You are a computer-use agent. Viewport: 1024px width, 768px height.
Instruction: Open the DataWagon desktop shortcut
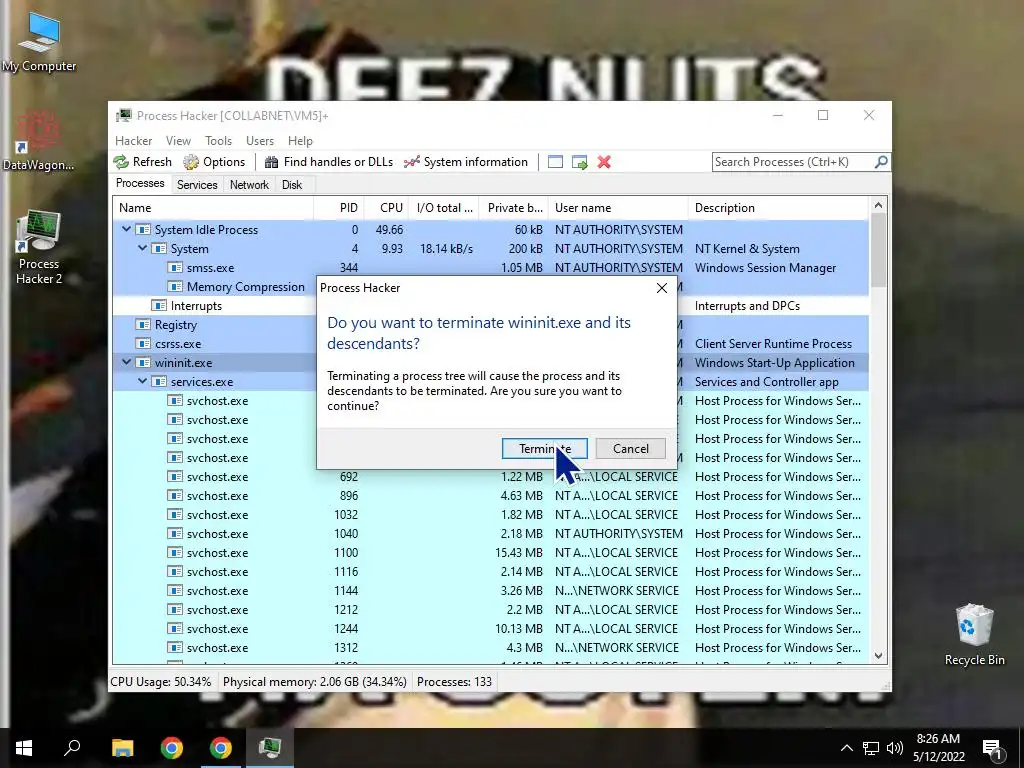pyautogui.click(x=38, y=140)
